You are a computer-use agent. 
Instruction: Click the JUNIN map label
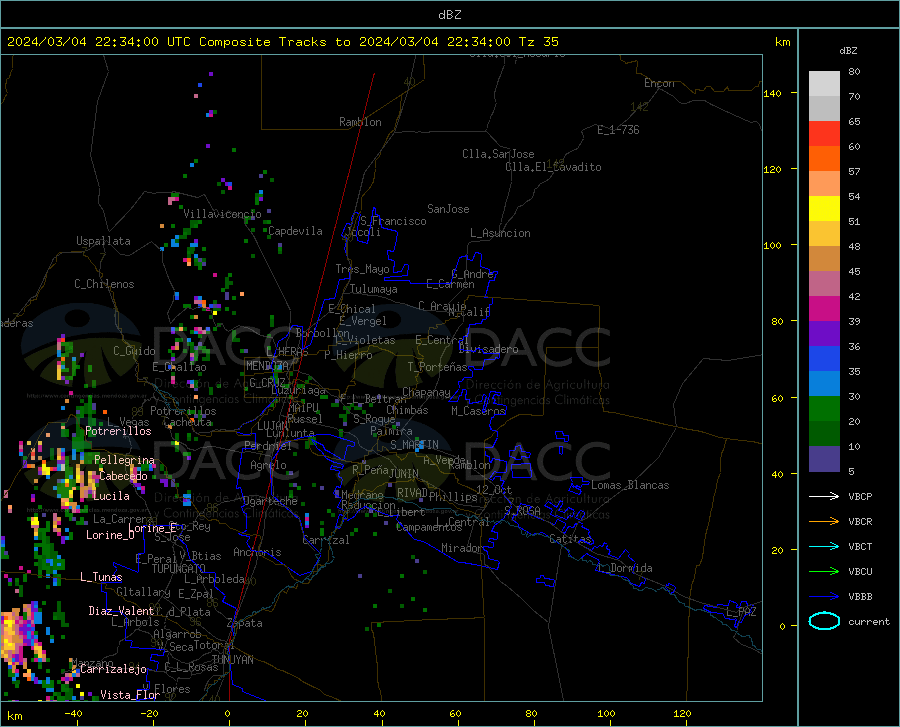click(x=404, y=474)
